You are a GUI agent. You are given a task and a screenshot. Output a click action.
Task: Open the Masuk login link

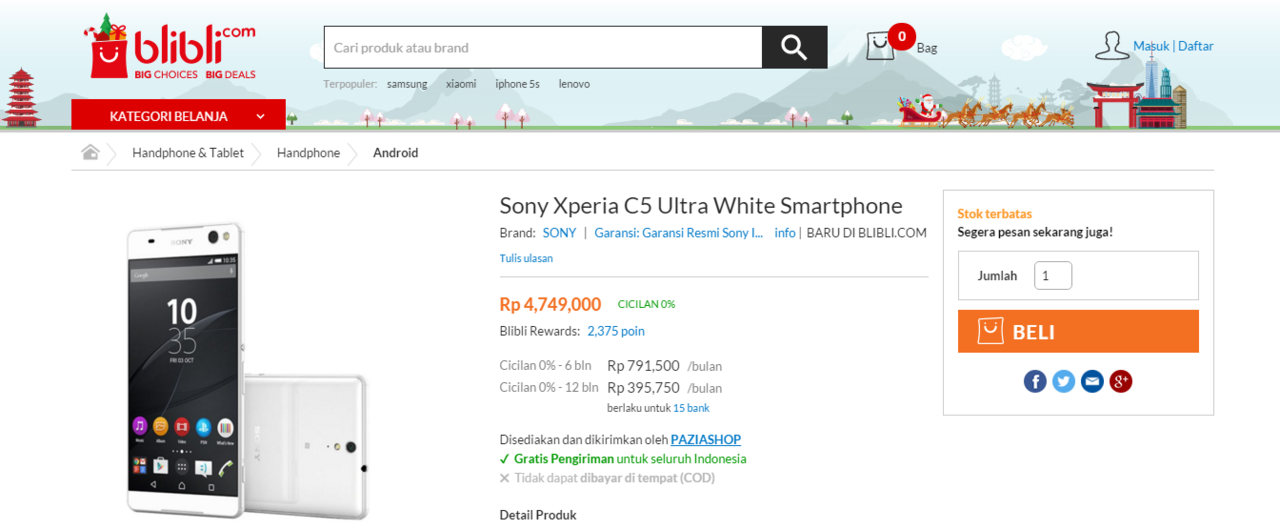1151,46
